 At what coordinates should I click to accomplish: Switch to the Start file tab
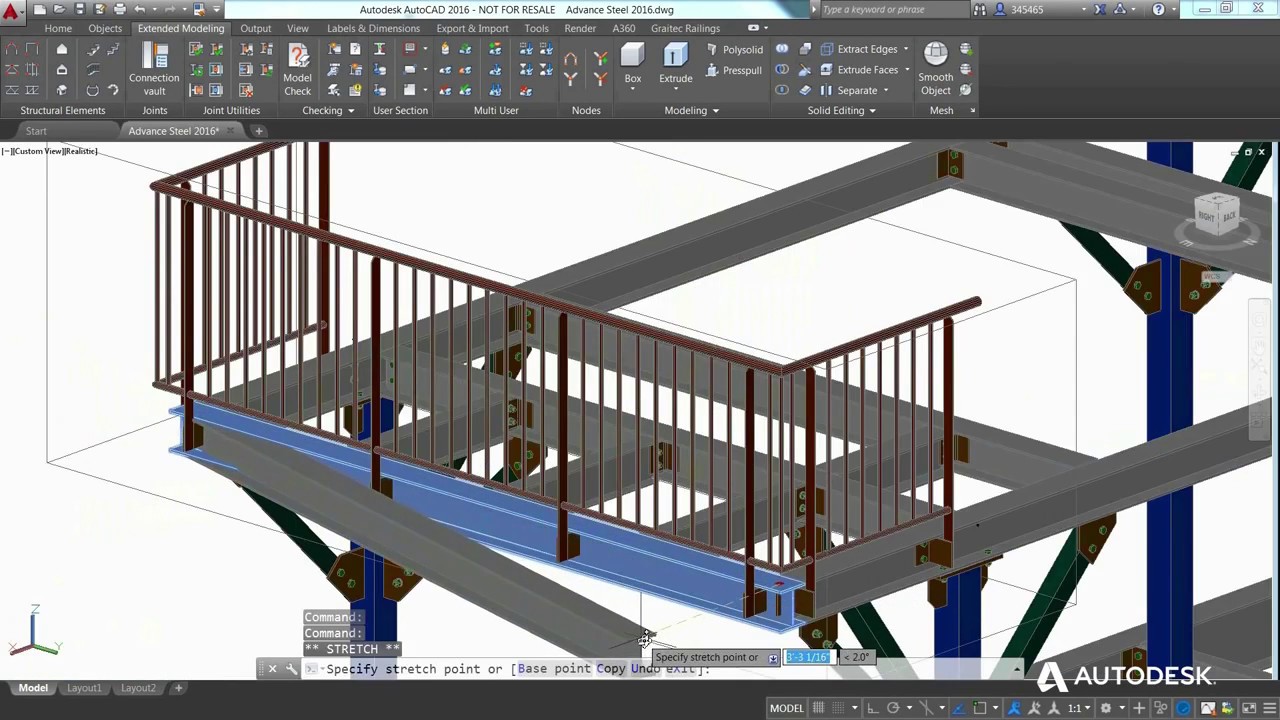[36, 131]
